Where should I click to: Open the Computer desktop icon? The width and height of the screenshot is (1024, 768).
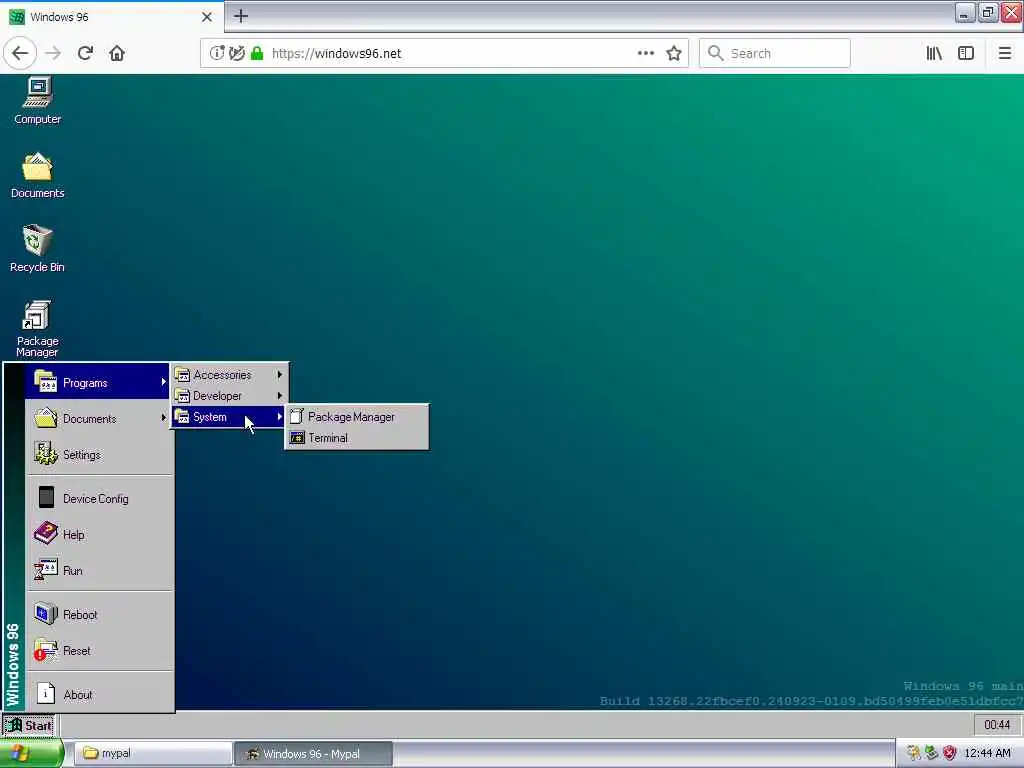(37, 101)
